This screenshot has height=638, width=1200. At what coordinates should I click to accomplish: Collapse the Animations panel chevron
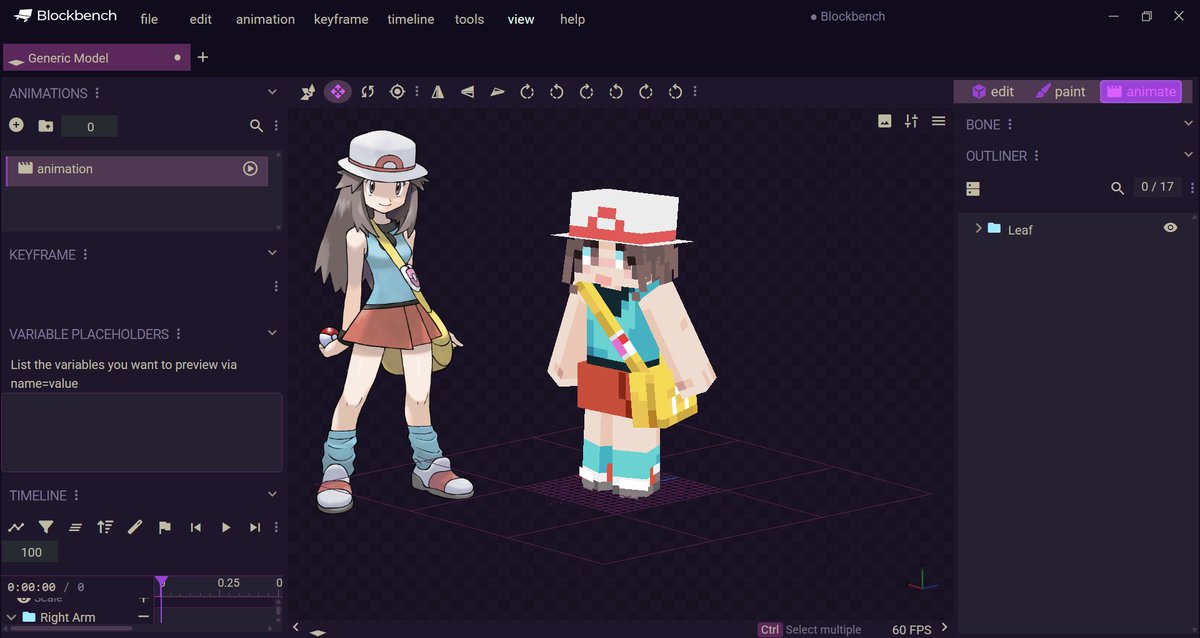(272, 92)
